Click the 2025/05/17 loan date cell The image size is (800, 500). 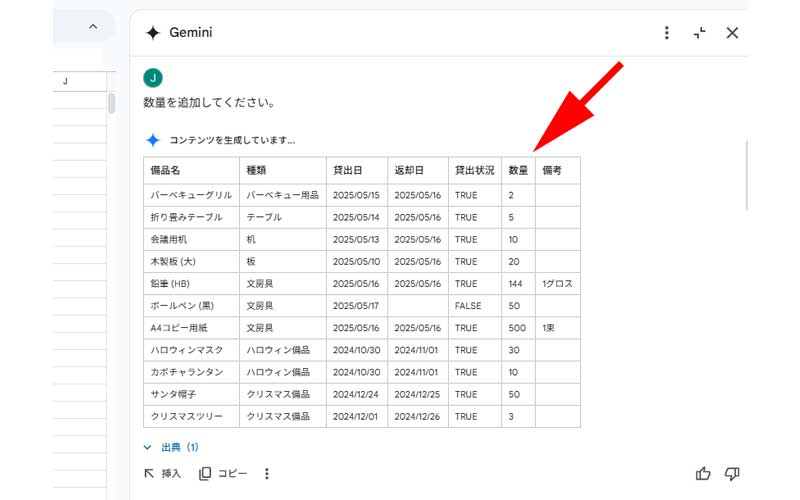pos(357,306)
